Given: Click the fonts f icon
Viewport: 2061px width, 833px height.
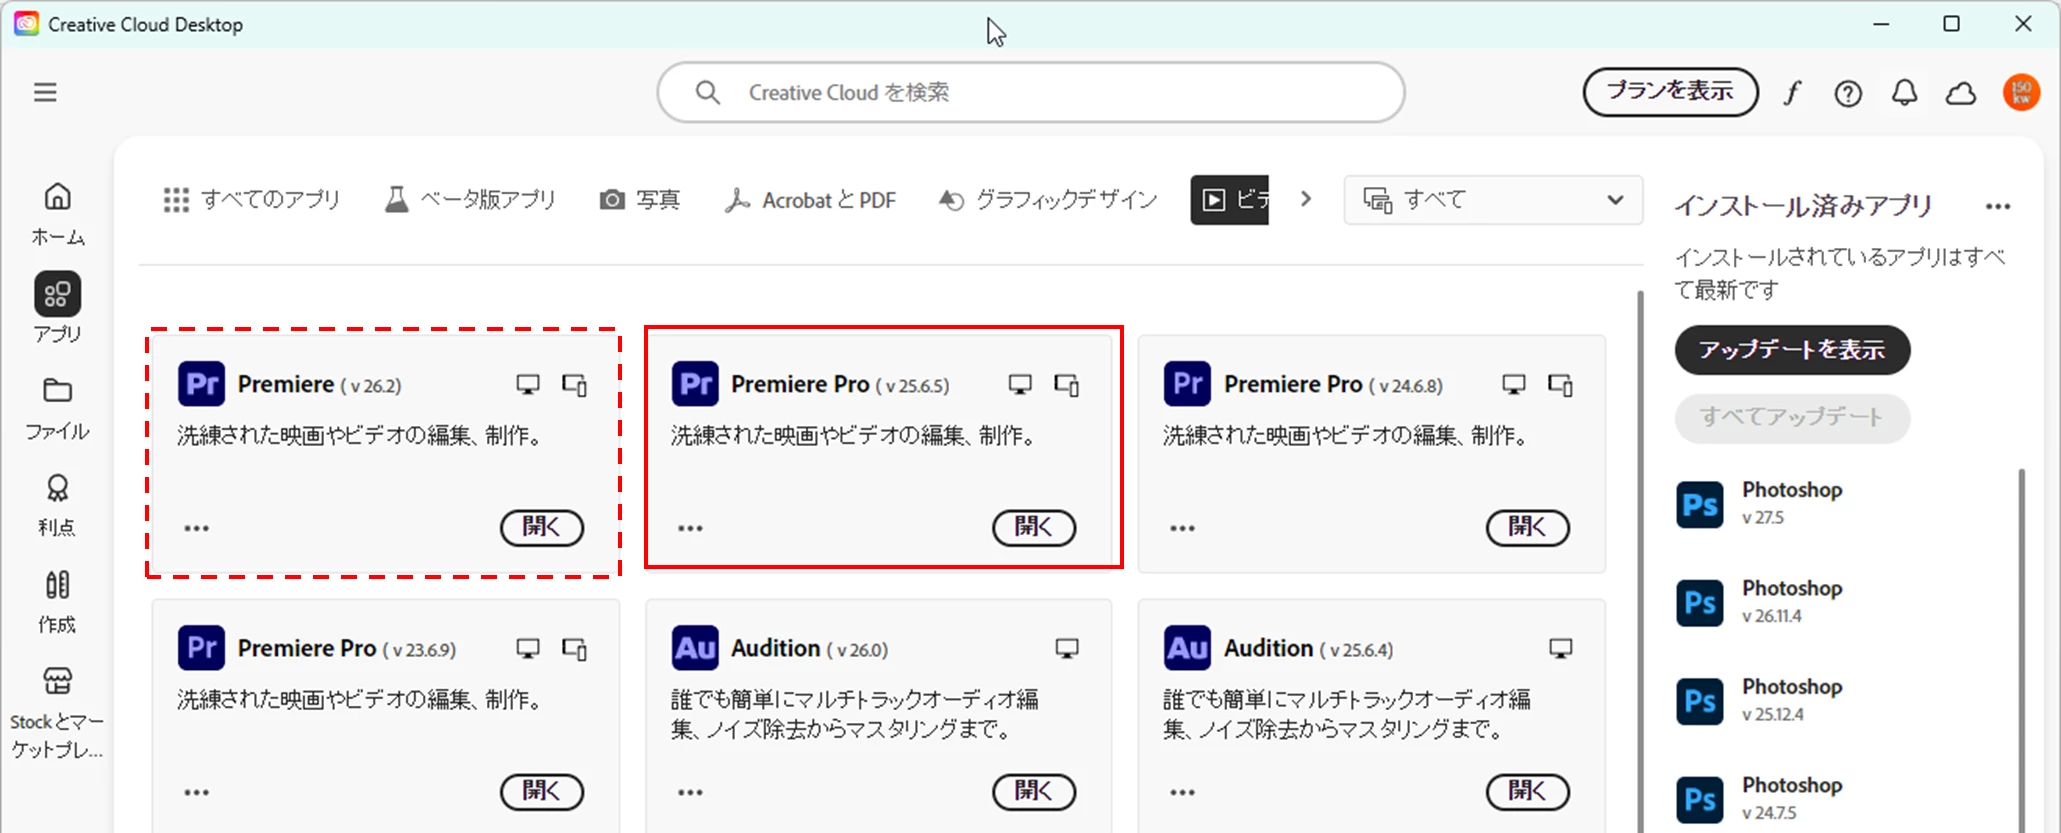Looking at the screenshot, I should coord(1792,93).
